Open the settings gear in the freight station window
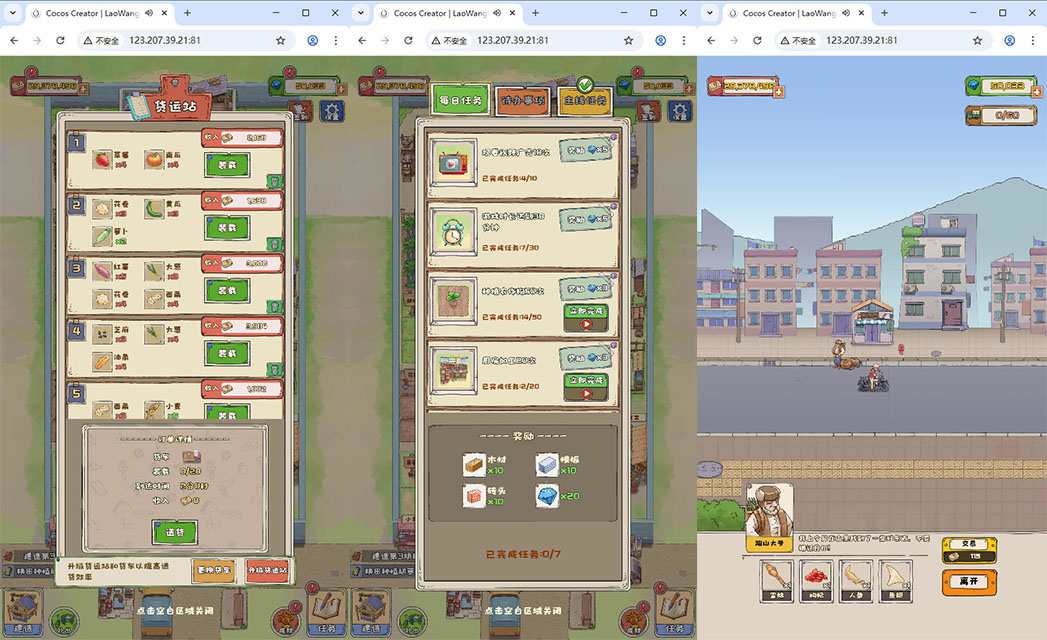1047x640 pixels. point(331,111)
